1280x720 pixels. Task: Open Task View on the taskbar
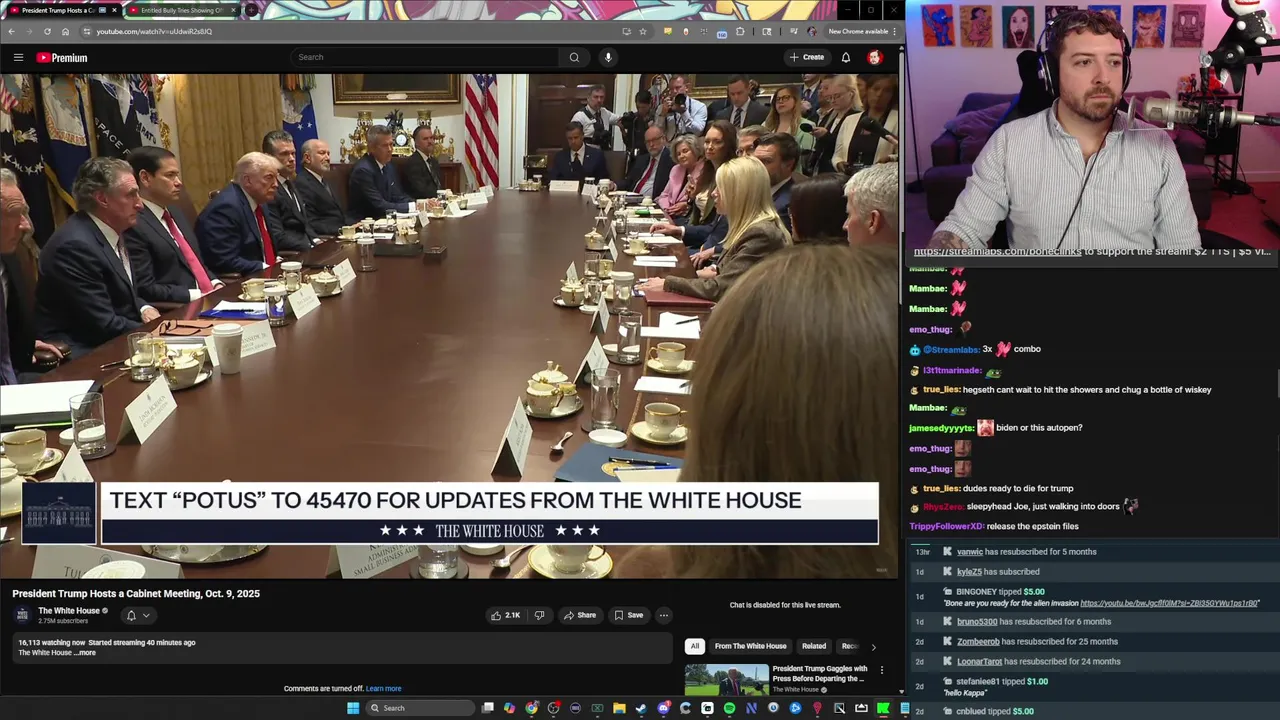[488, 708]
